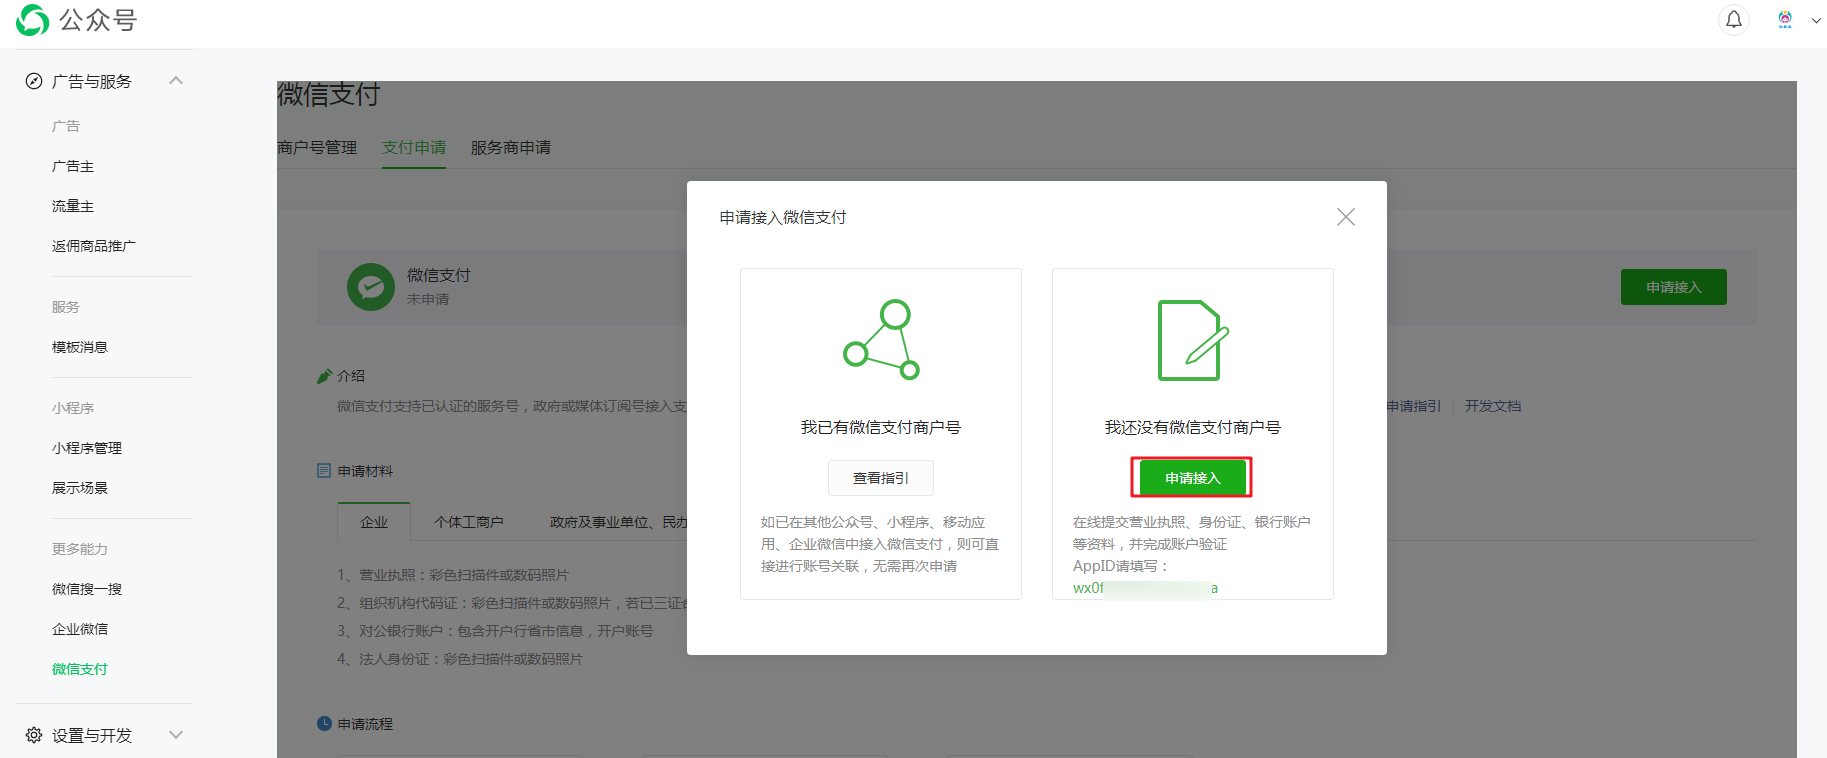1827x758 pixels.
Task: Select 微信搜一搜 in the sidebar
Action: 87,589
